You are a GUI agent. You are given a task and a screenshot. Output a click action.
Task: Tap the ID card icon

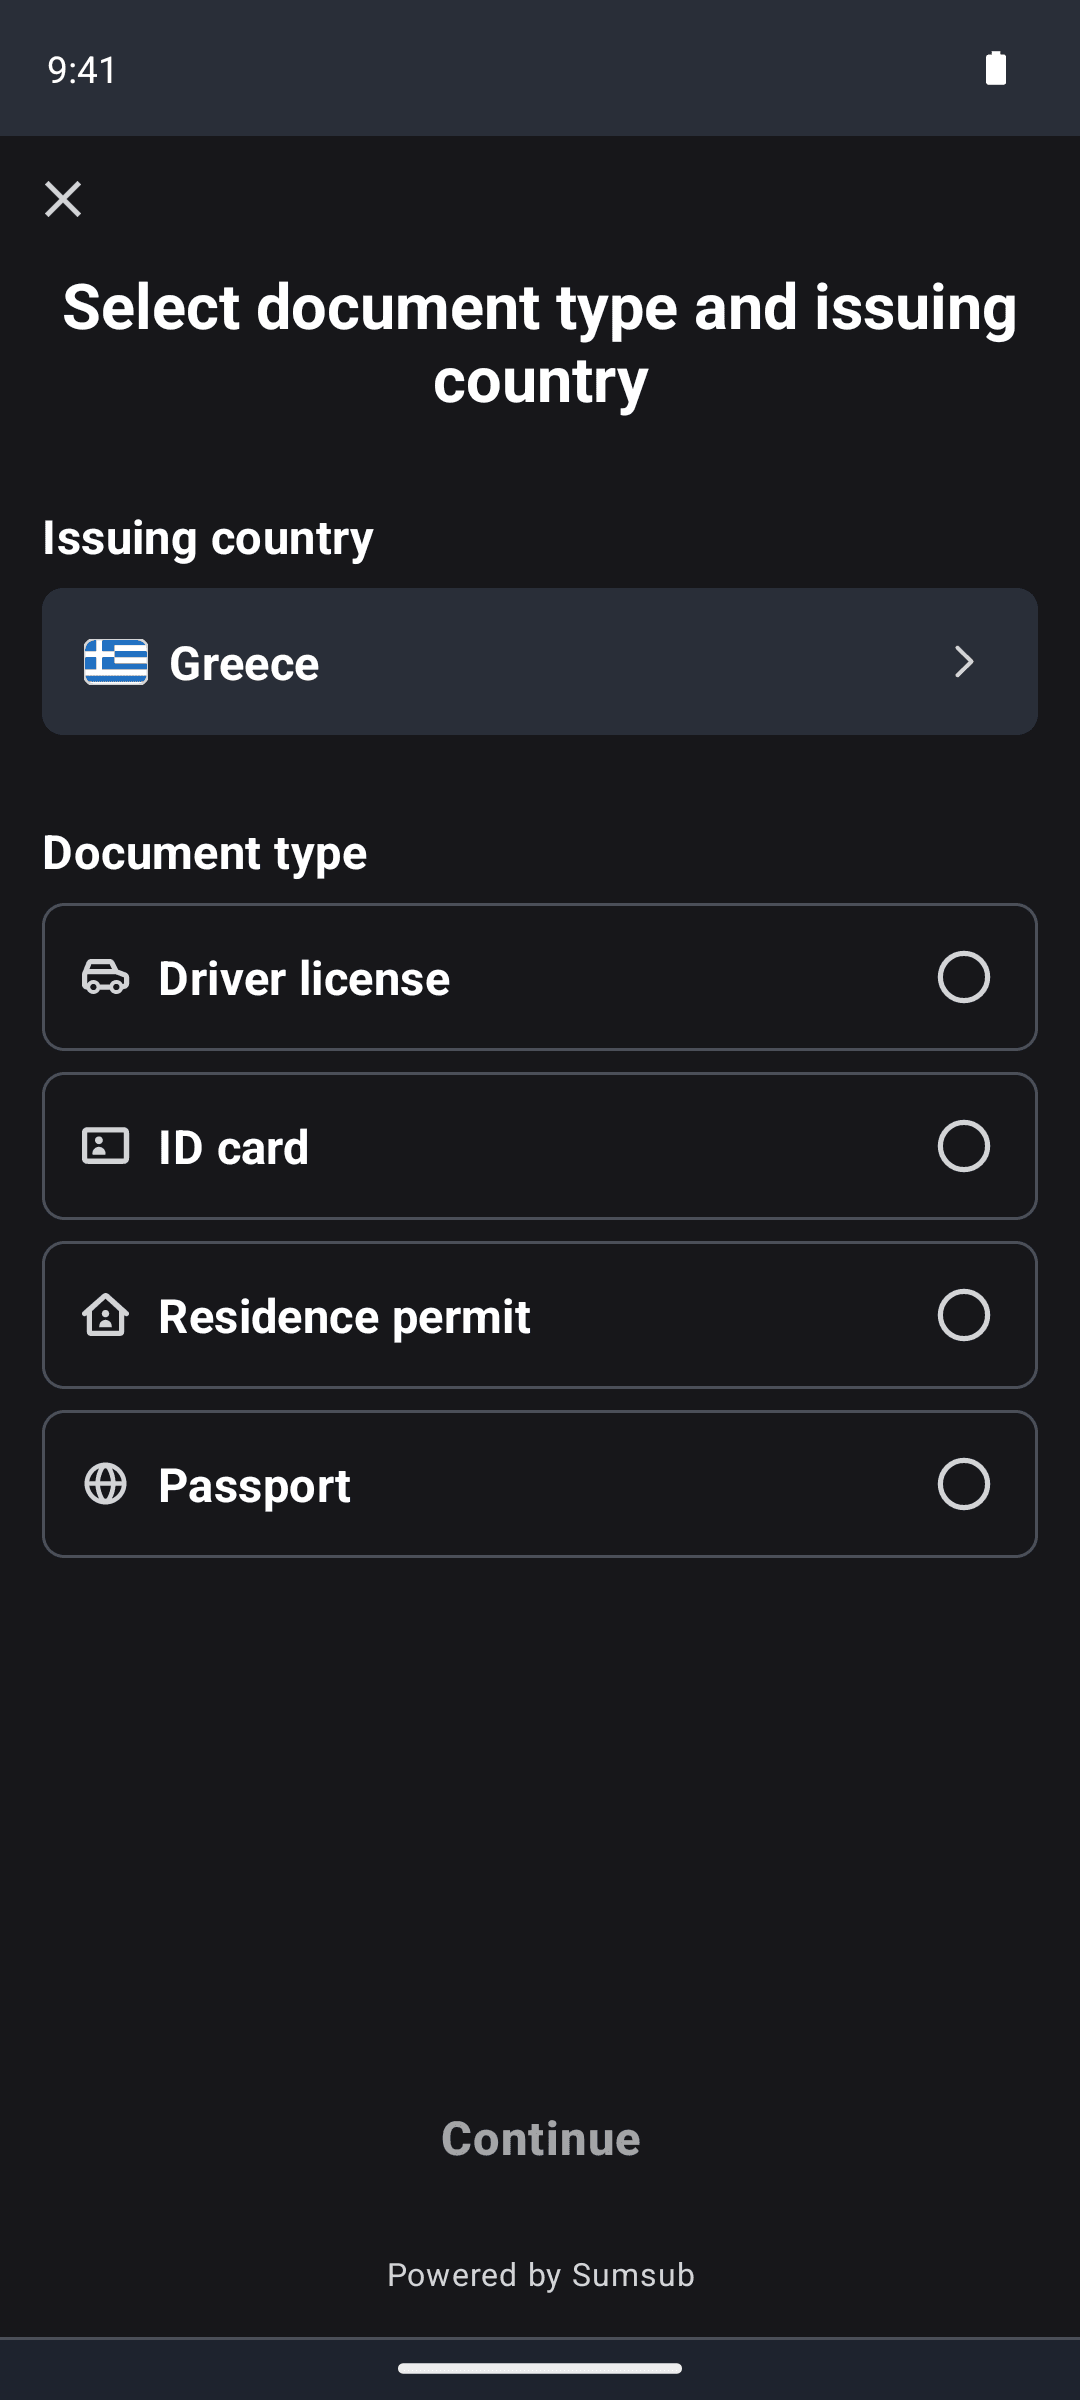point(105,1146)
